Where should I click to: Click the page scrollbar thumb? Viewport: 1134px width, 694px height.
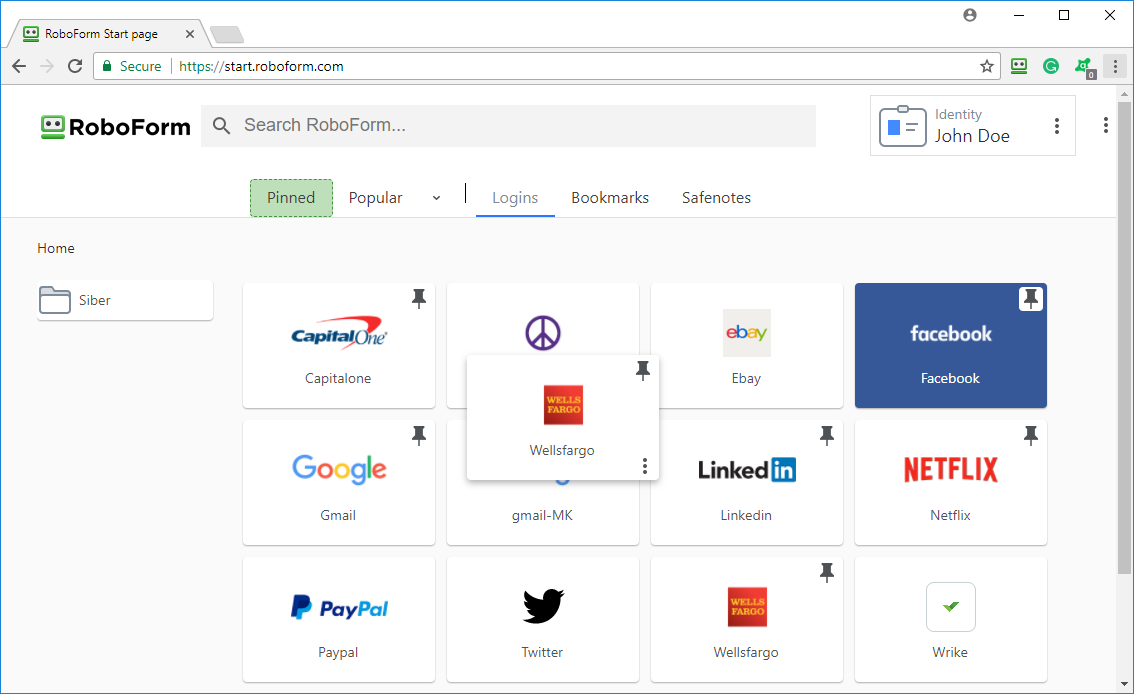point(1124,337)
